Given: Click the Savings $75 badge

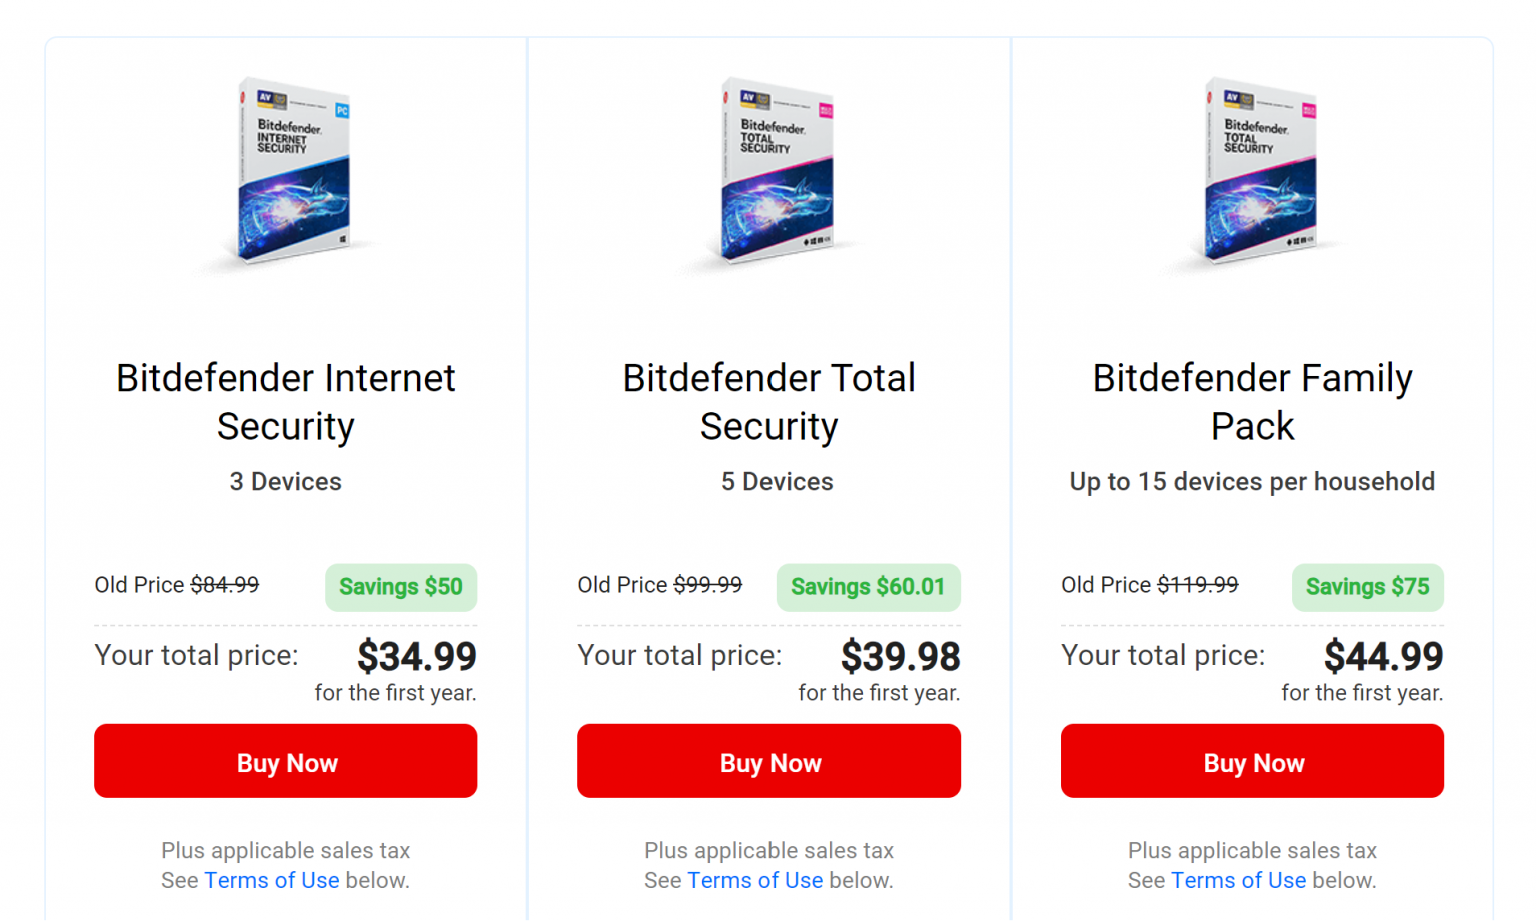Looking at the screenshot, I should click(x=1367, y=587).
